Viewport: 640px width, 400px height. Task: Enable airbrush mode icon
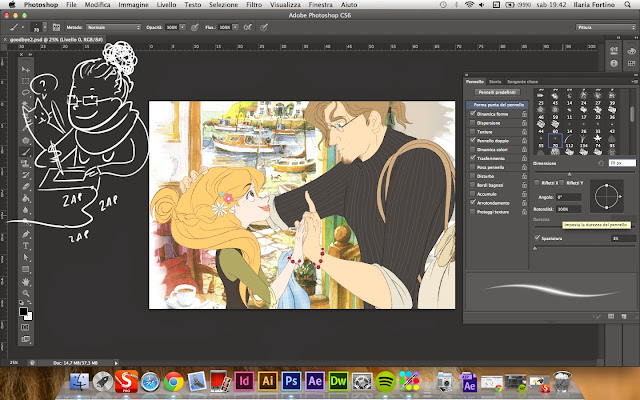click(247, 27)
